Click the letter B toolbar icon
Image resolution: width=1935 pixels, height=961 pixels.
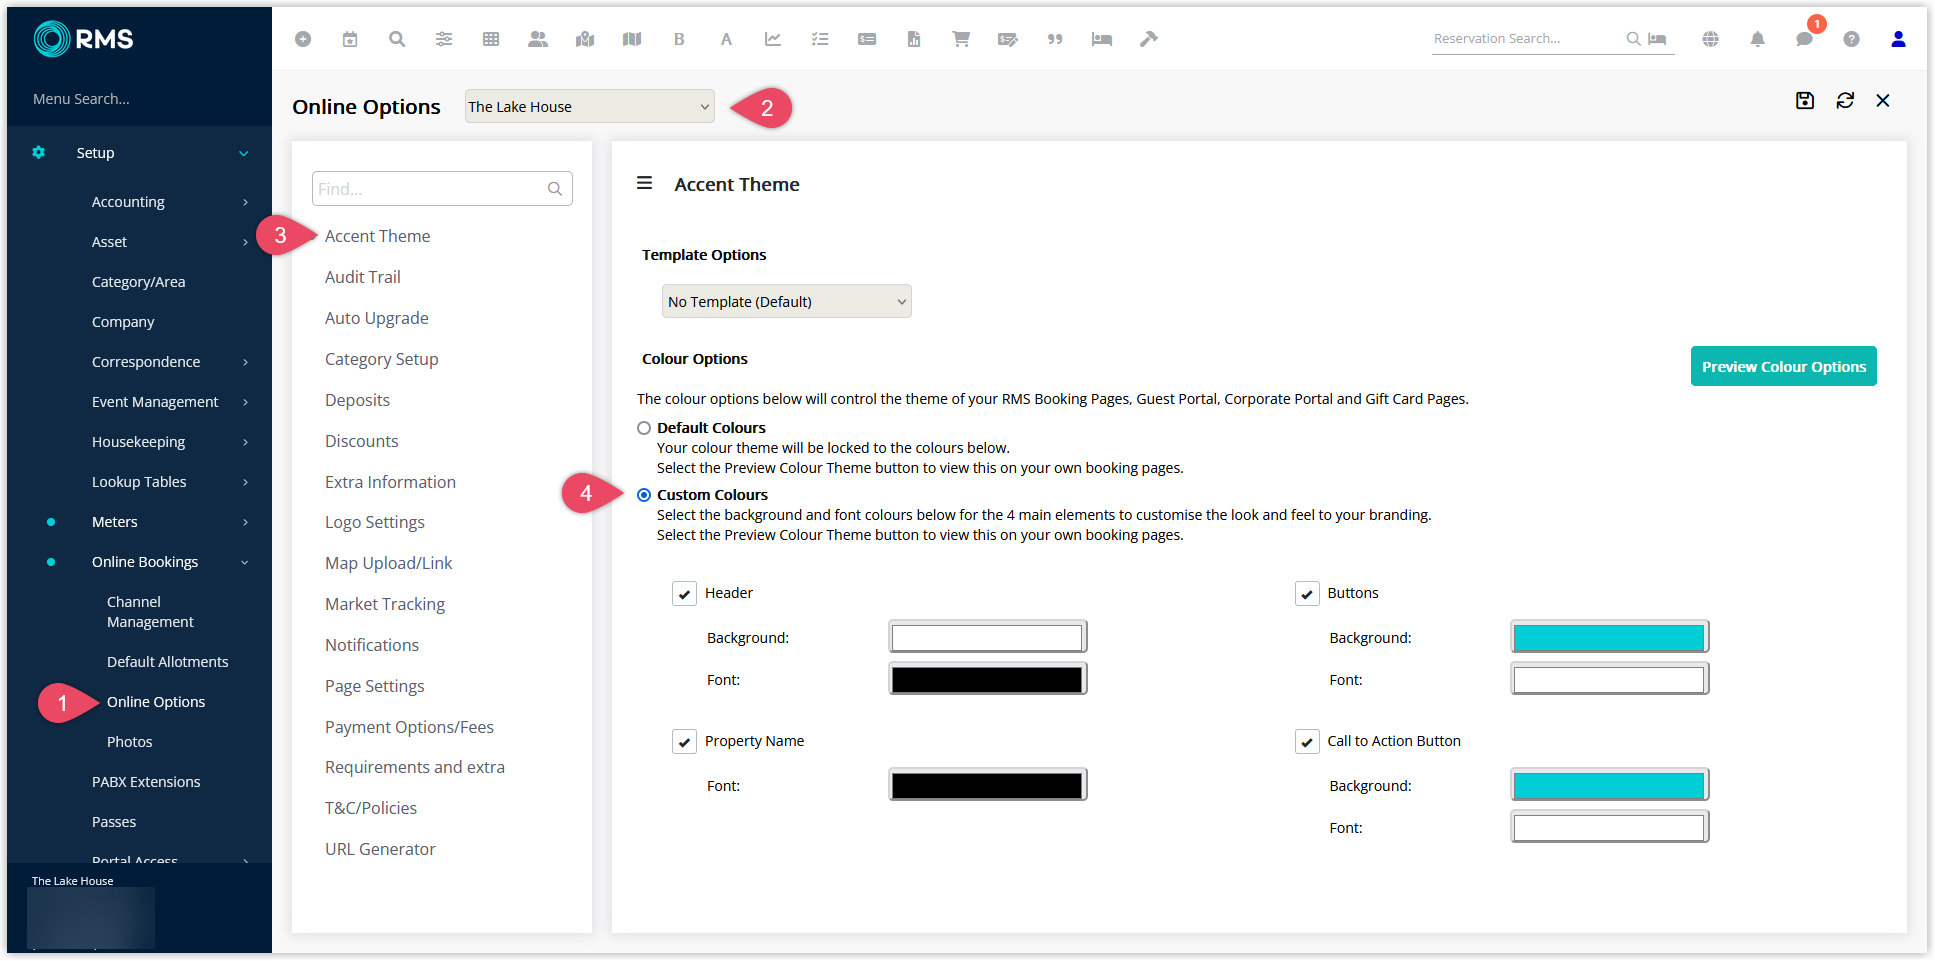click(x=679, y=39)
